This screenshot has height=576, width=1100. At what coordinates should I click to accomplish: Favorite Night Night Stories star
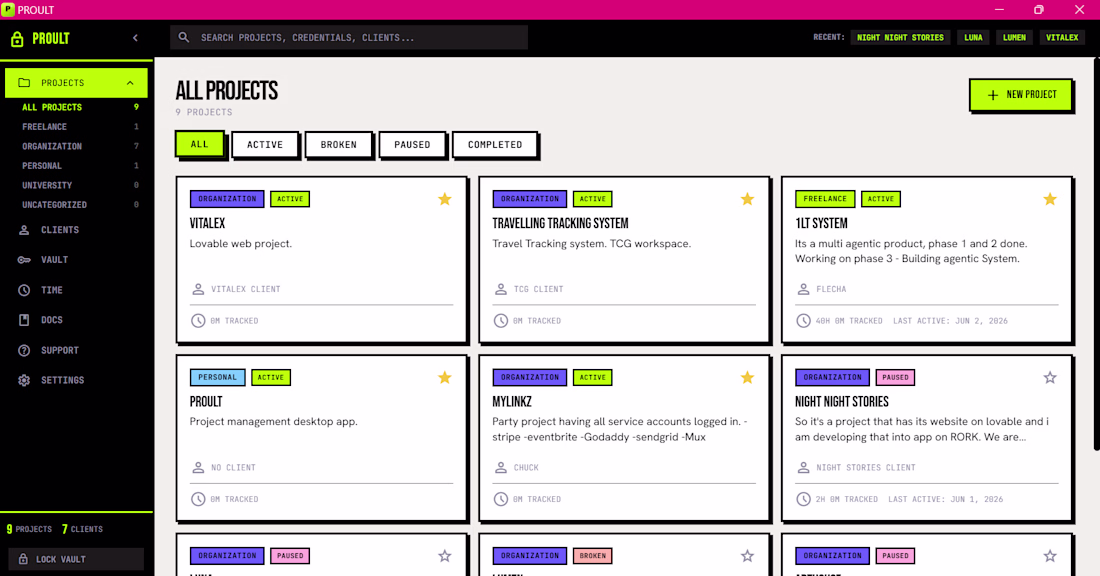click(x=1049, y=377)
